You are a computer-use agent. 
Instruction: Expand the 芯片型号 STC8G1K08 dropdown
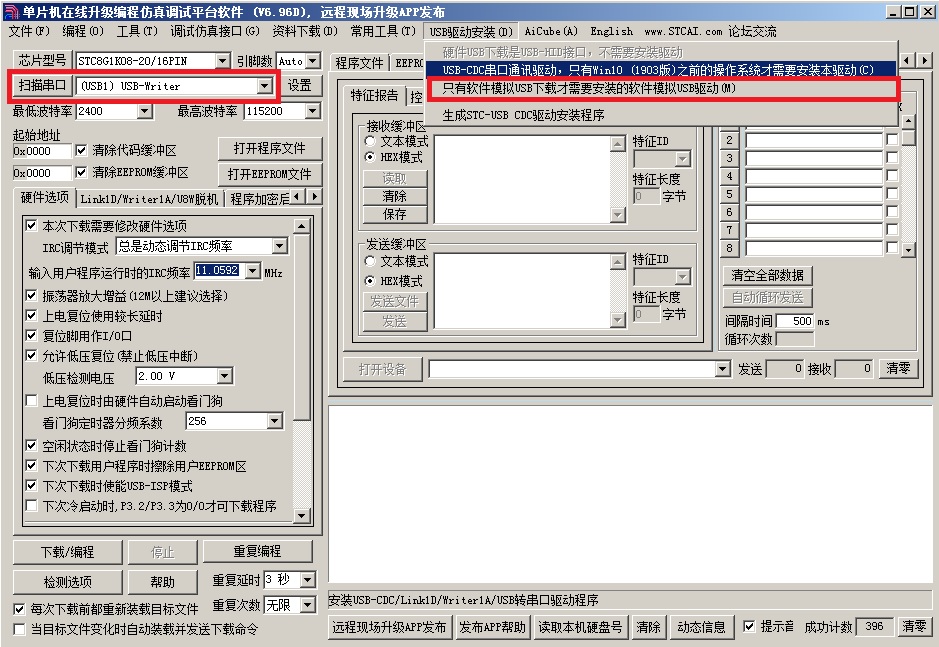[223, 61]
